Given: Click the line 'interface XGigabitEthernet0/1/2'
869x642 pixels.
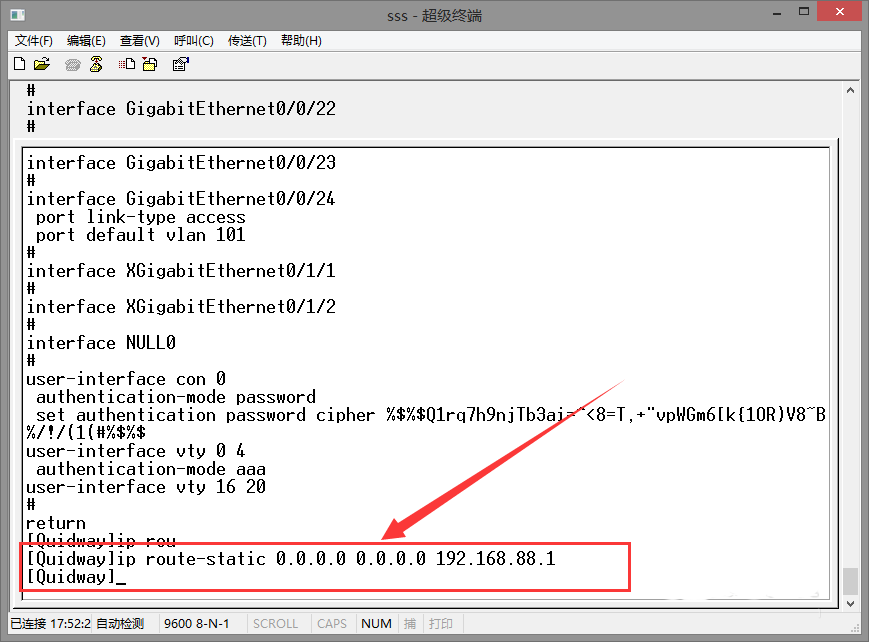Looking at the screenshot, I should (181, 307).
